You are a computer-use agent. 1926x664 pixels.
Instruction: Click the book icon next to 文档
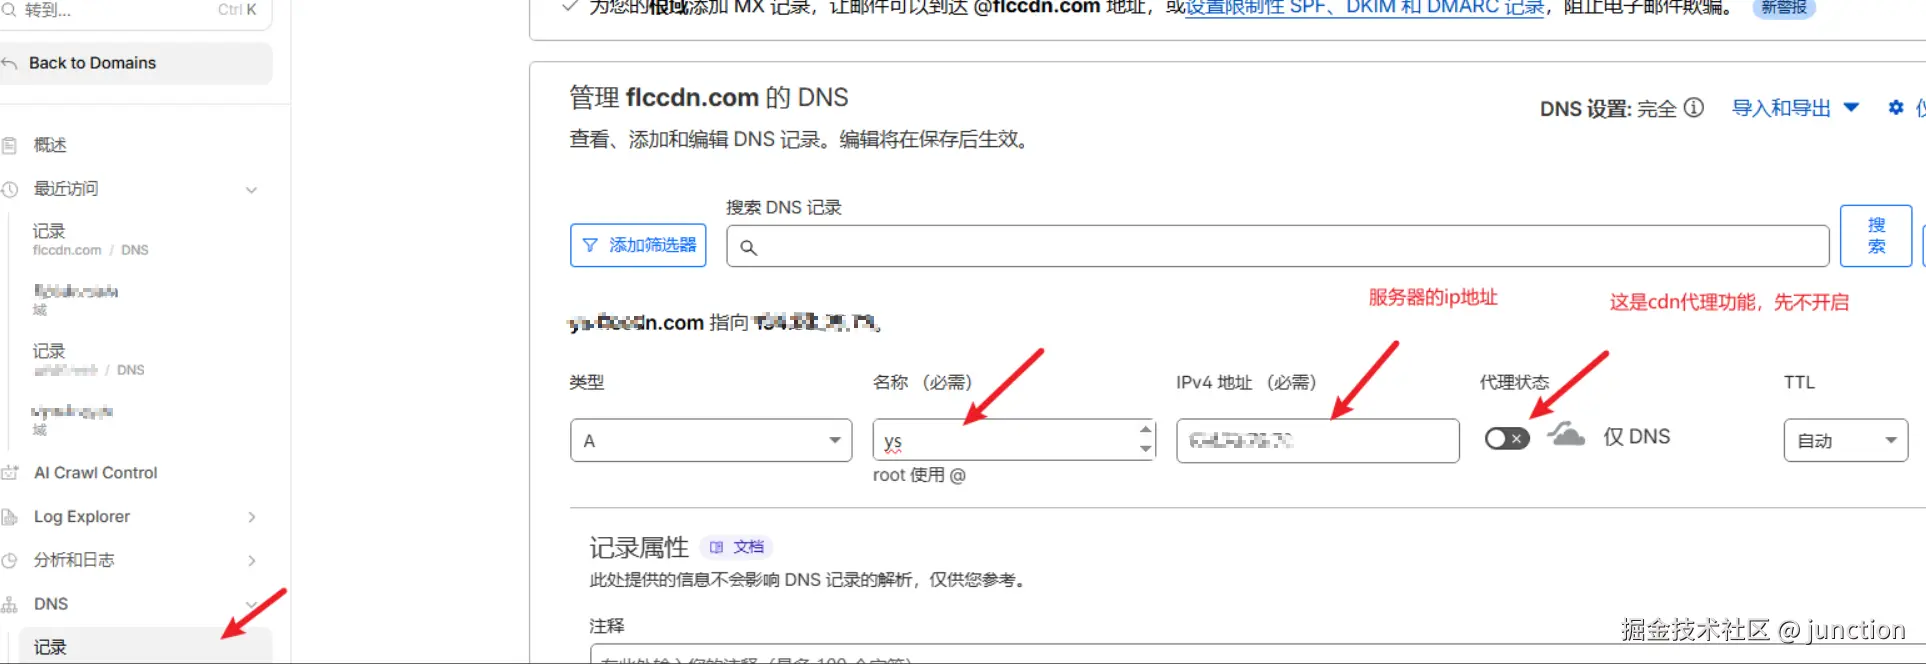[716, 547]
